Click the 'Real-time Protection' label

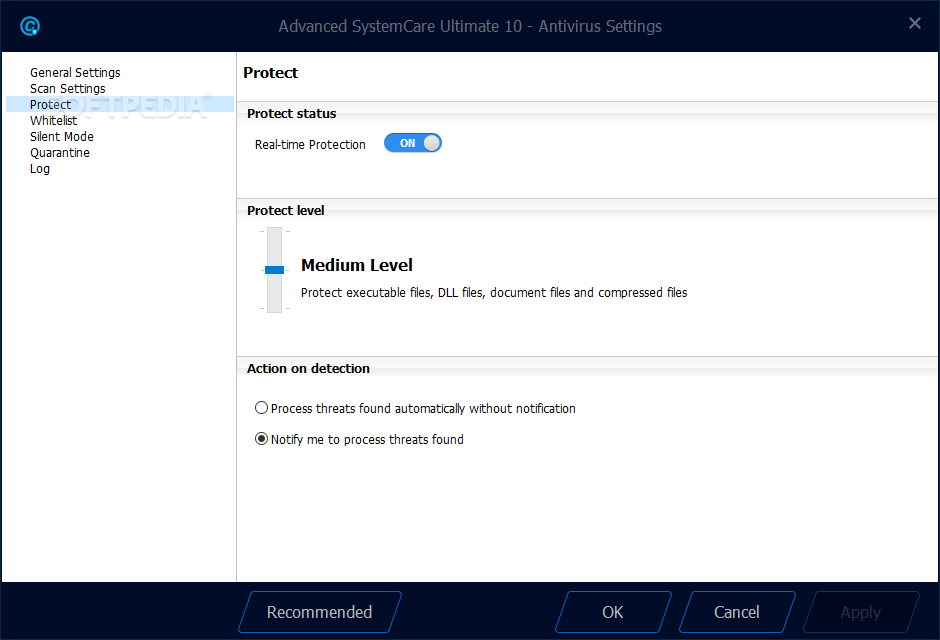[x=310, y=144]
